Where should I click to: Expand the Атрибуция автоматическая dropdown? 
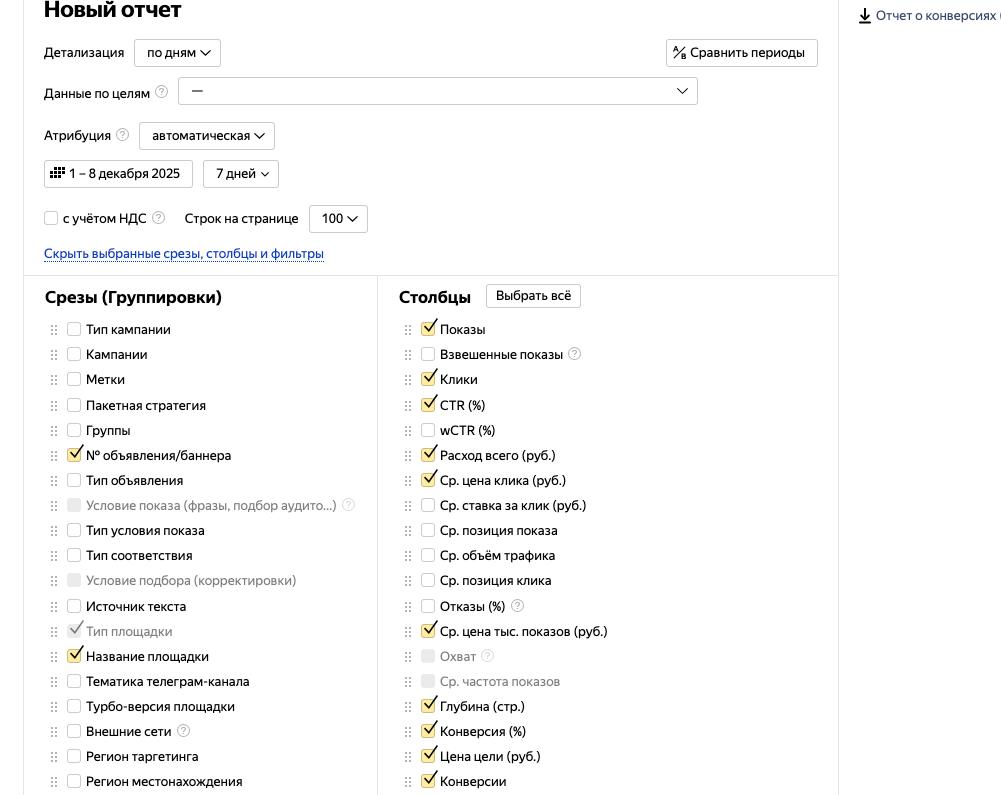point(207,136)
